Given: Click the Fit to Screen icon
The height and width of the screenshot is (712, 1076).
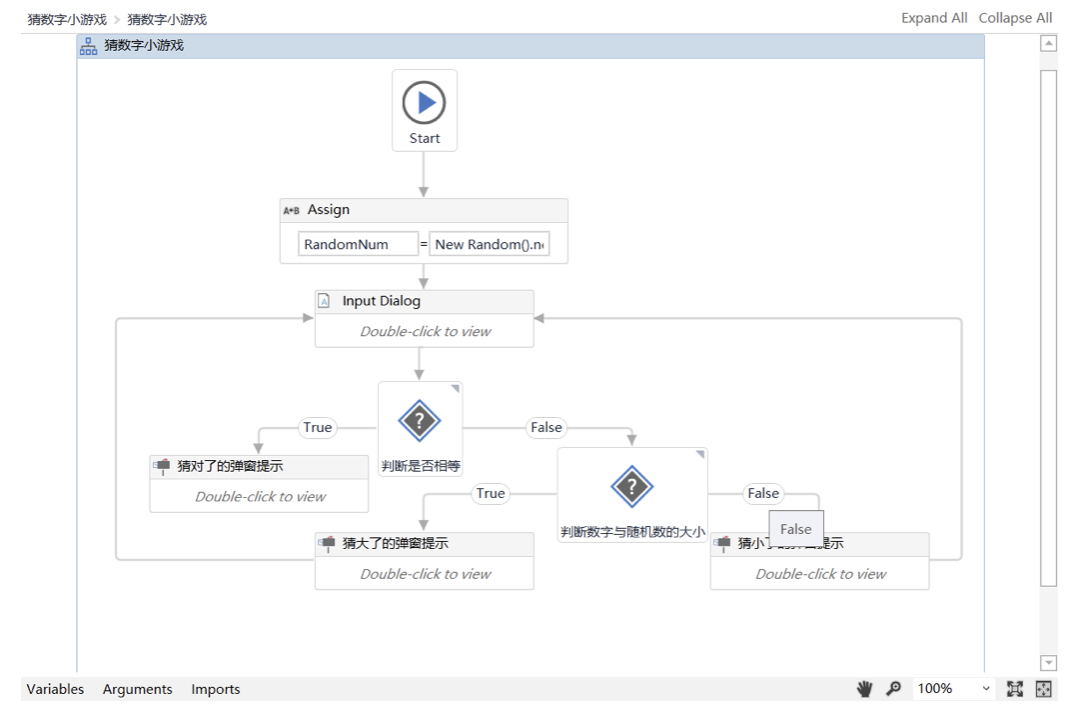Looking at the screenshot, I should click(x=1014, y=689).
